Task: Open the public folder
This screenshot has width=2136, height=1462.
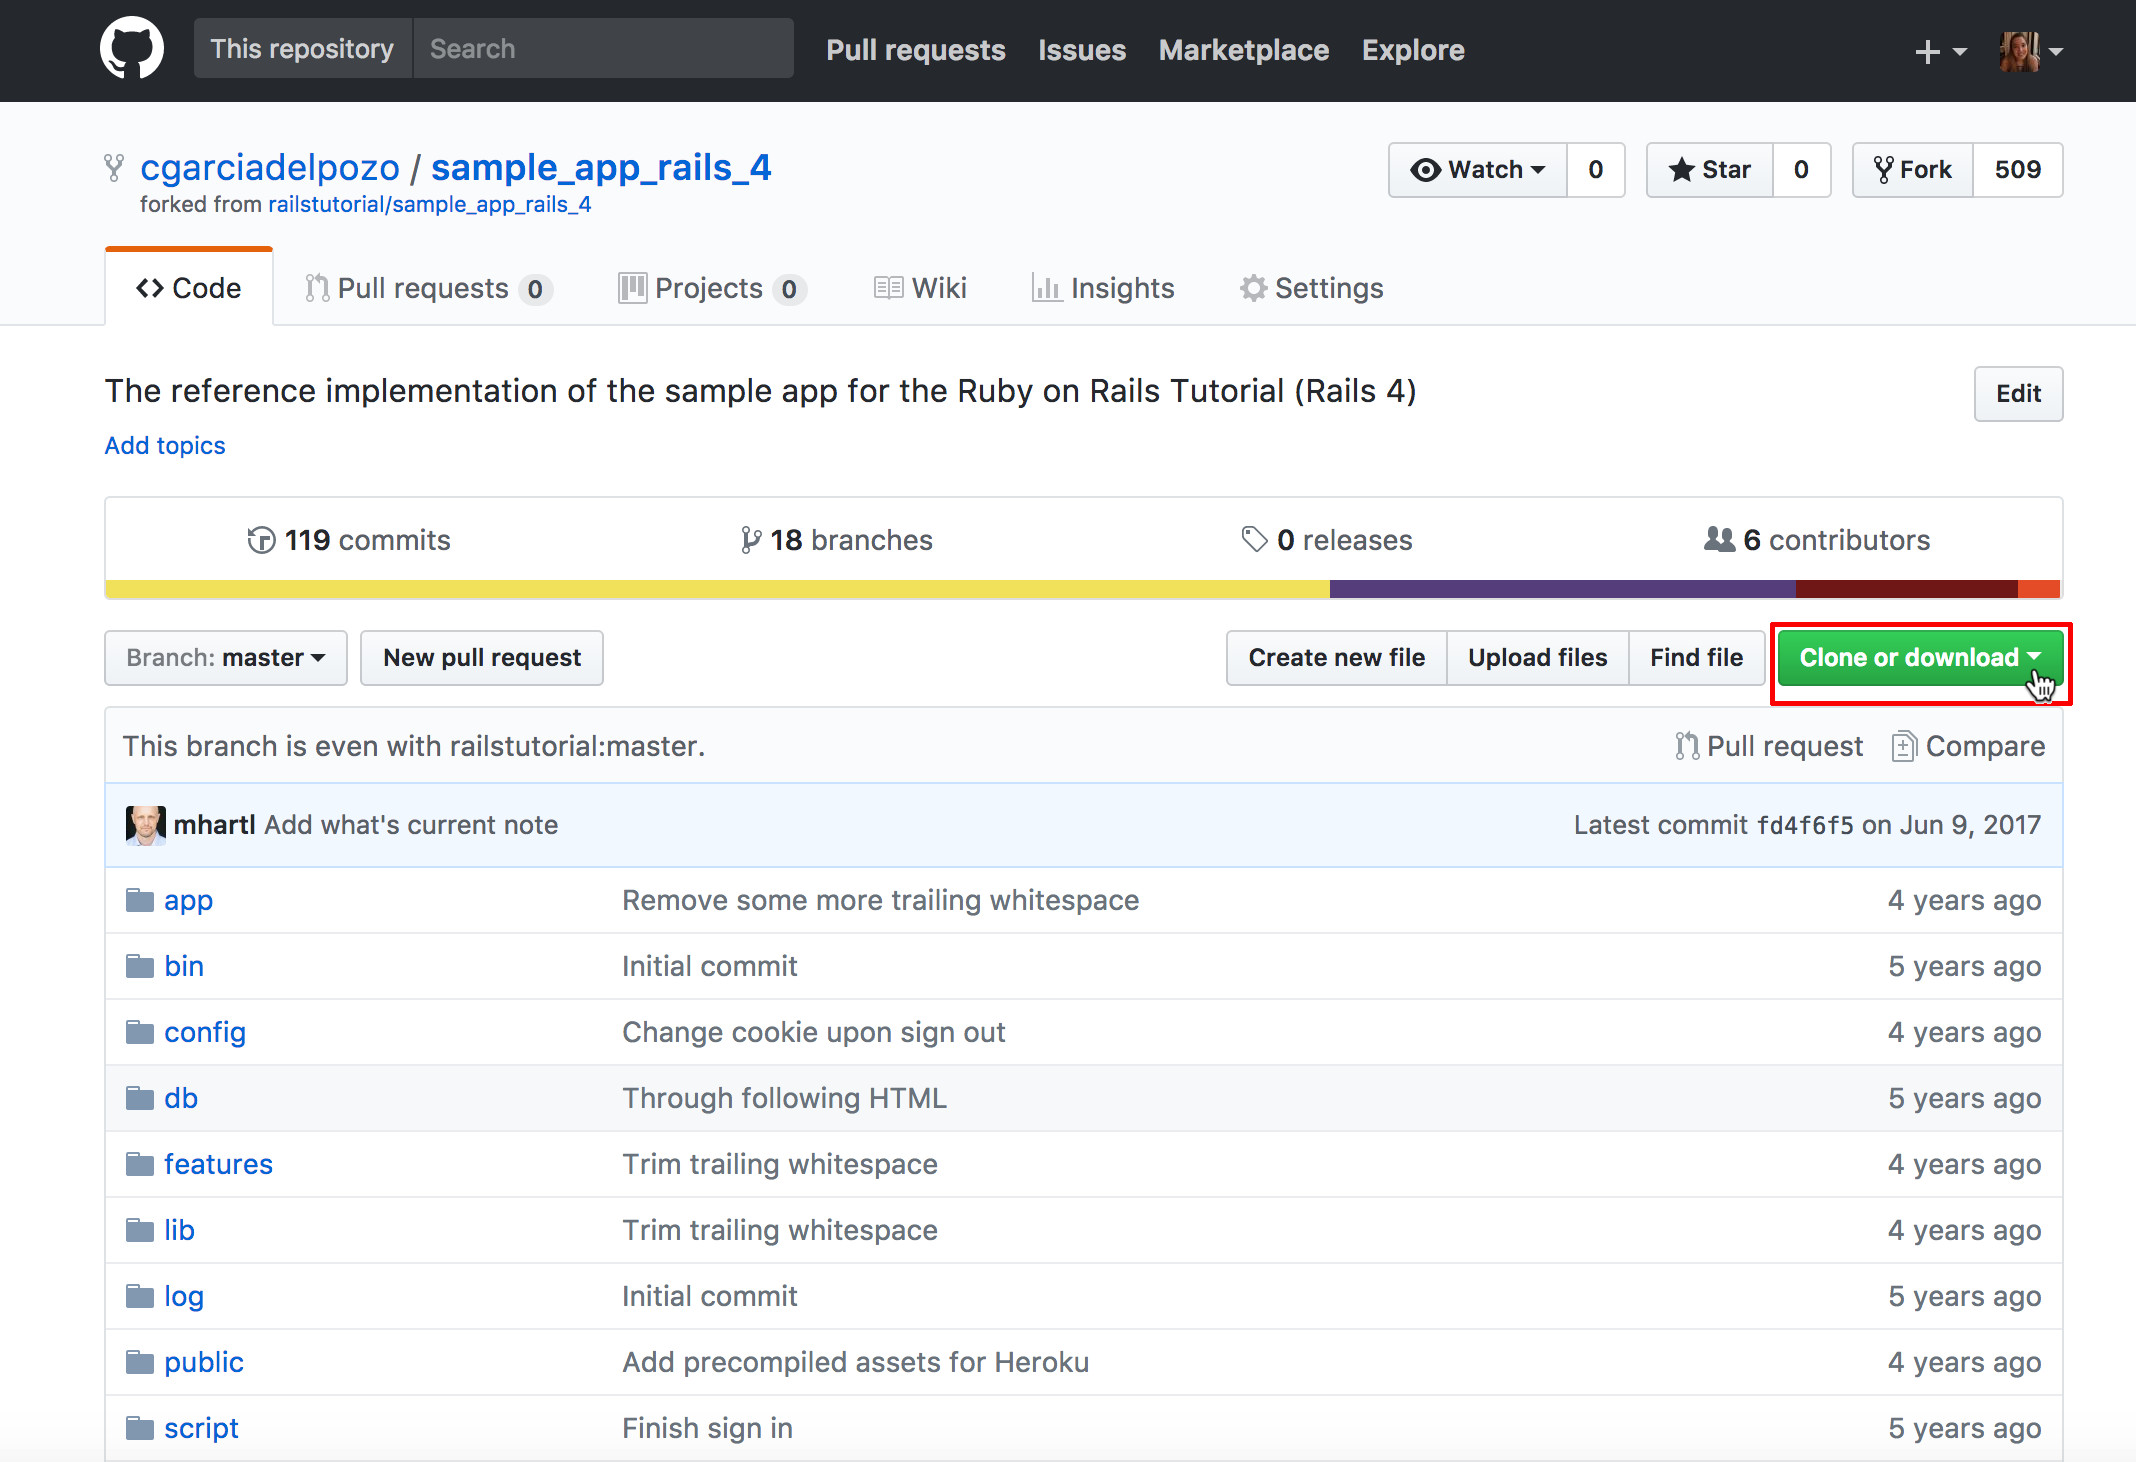Action: [x=204, y=1362]
